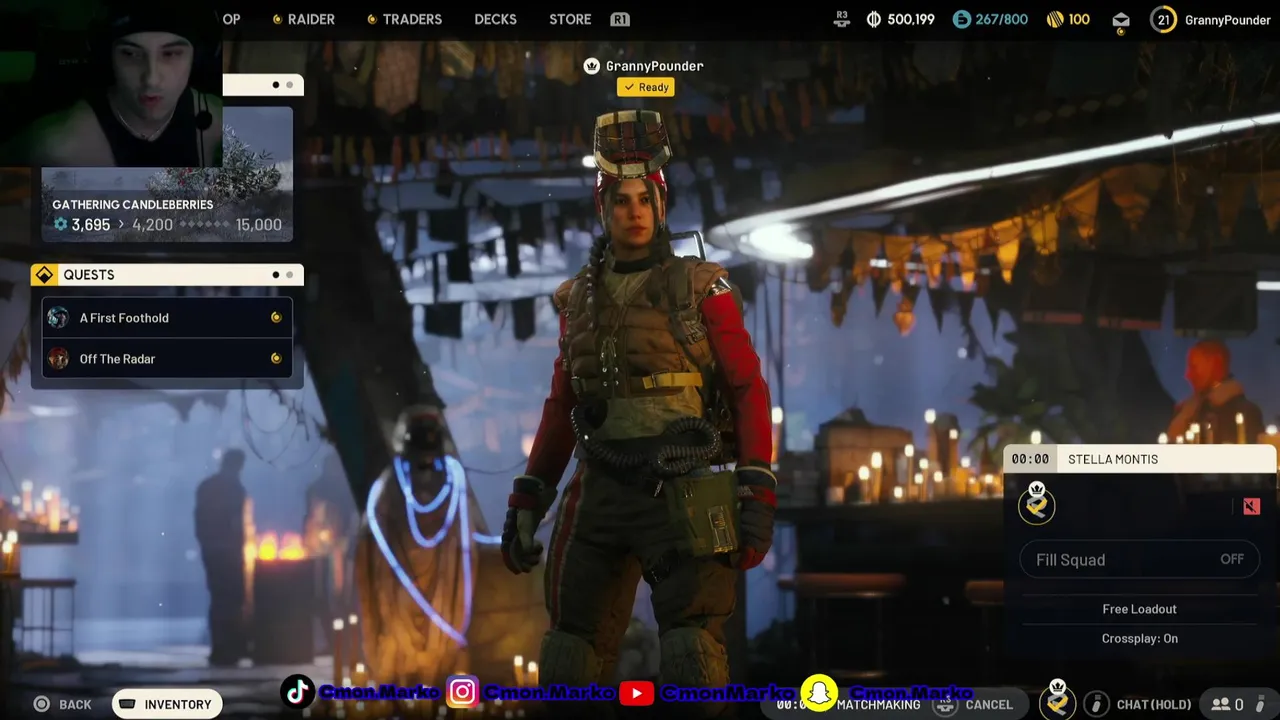Click the crown icon above the character
This screenshot has width=1280, height=720.
[591, 66]
